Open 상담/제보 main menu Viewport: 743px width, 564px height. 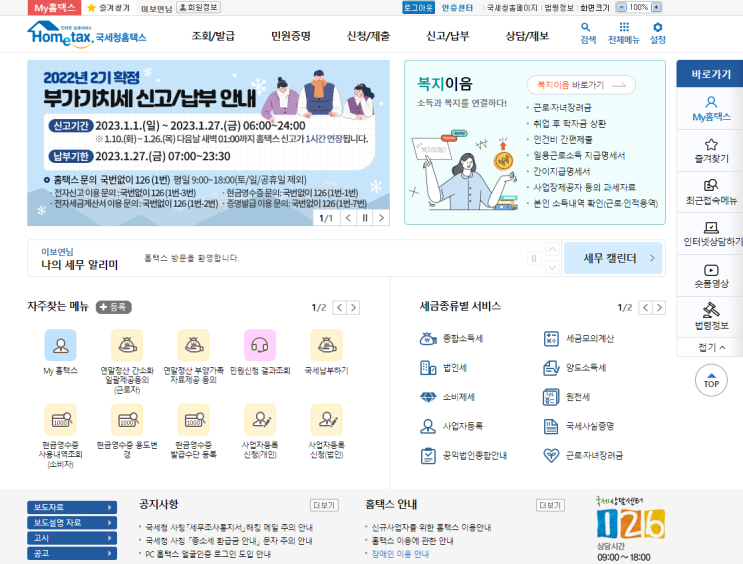(x=527, y=36)
